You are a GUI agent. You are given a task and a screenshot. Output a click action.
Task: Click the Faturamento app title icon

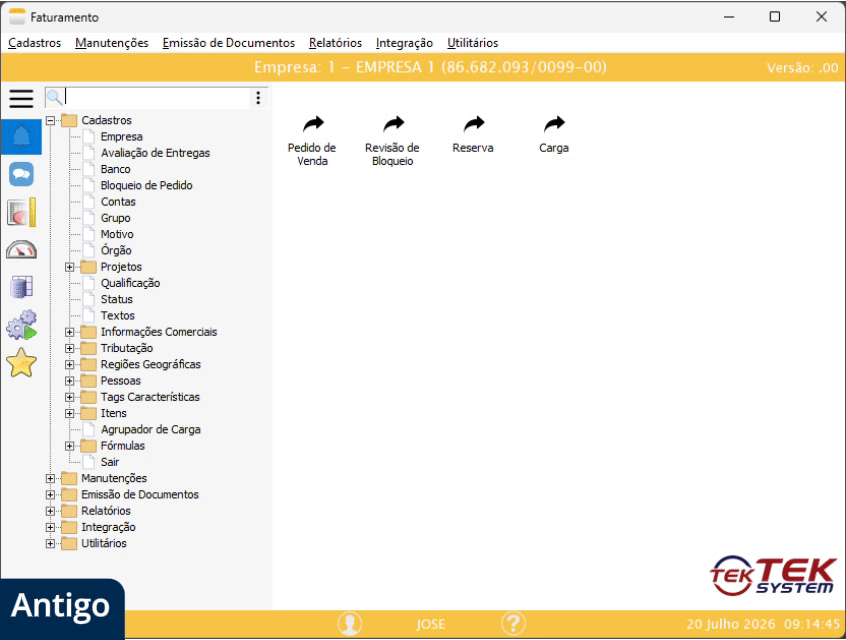[17, 17]
